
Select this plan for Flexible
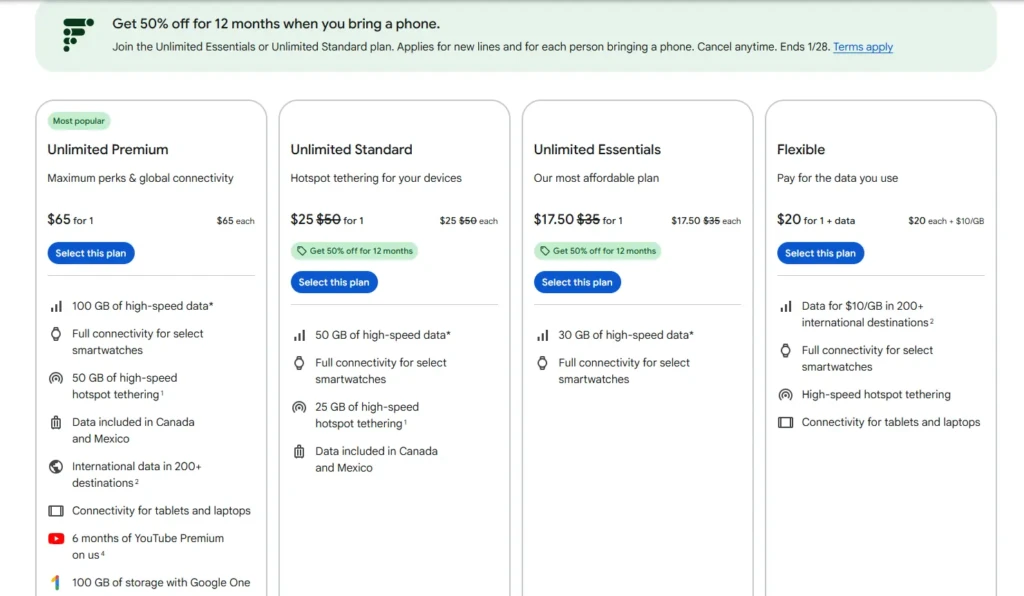click(820, 253)
